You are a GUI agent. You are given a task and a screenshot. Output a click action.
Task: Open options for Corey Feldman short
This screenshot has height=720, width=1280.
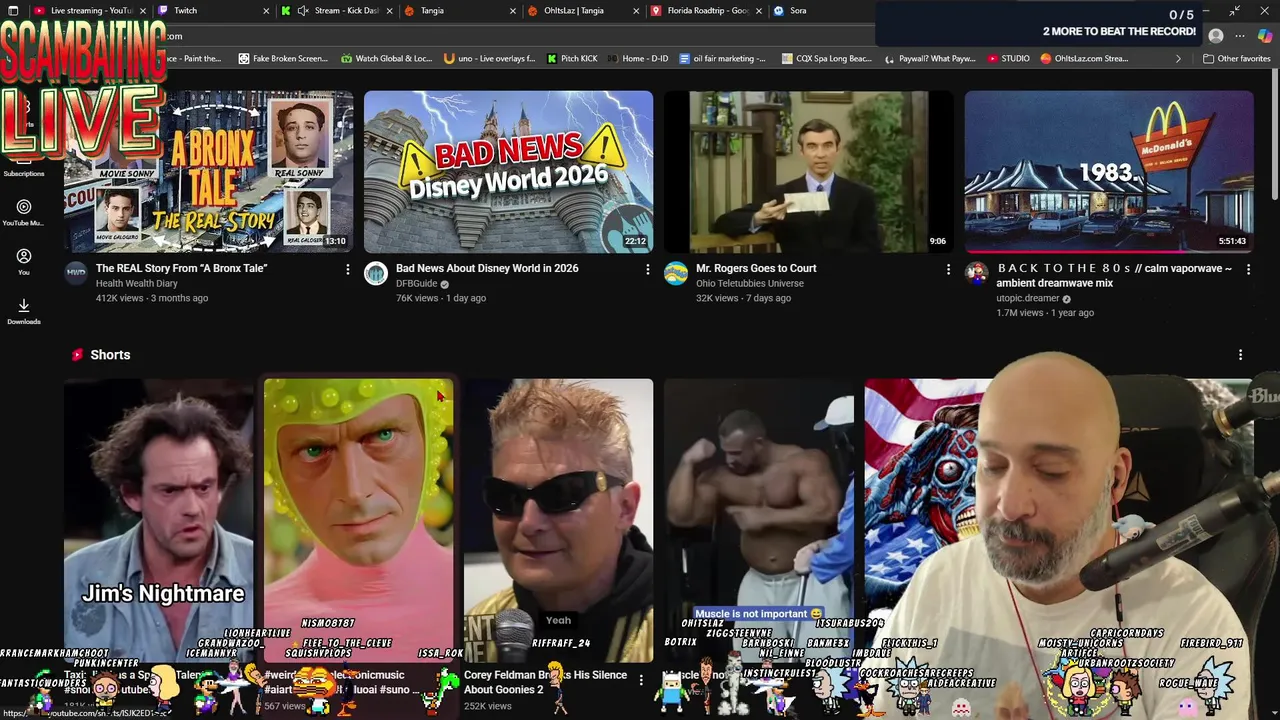641,680
